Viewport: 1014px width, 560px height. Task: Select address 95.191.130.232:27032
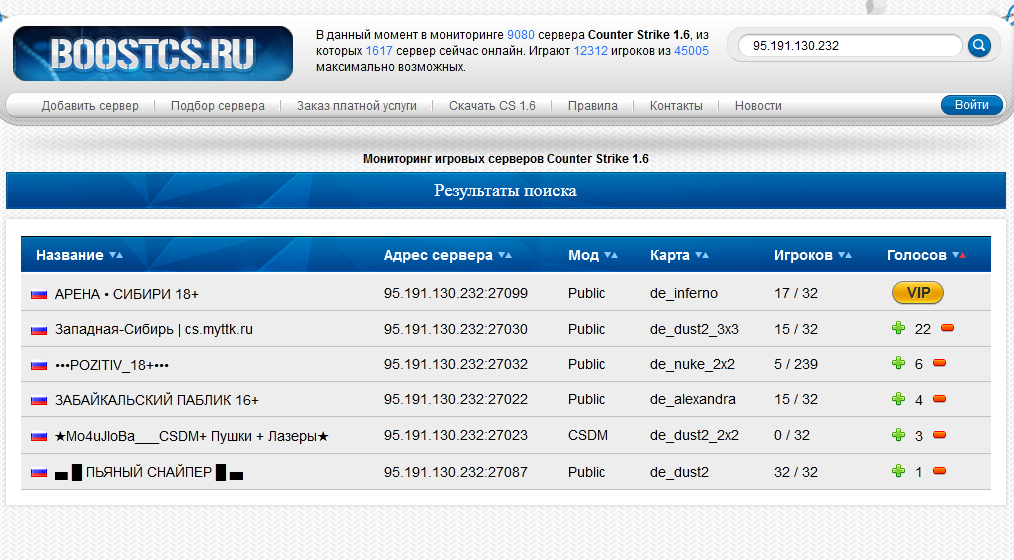456,364
